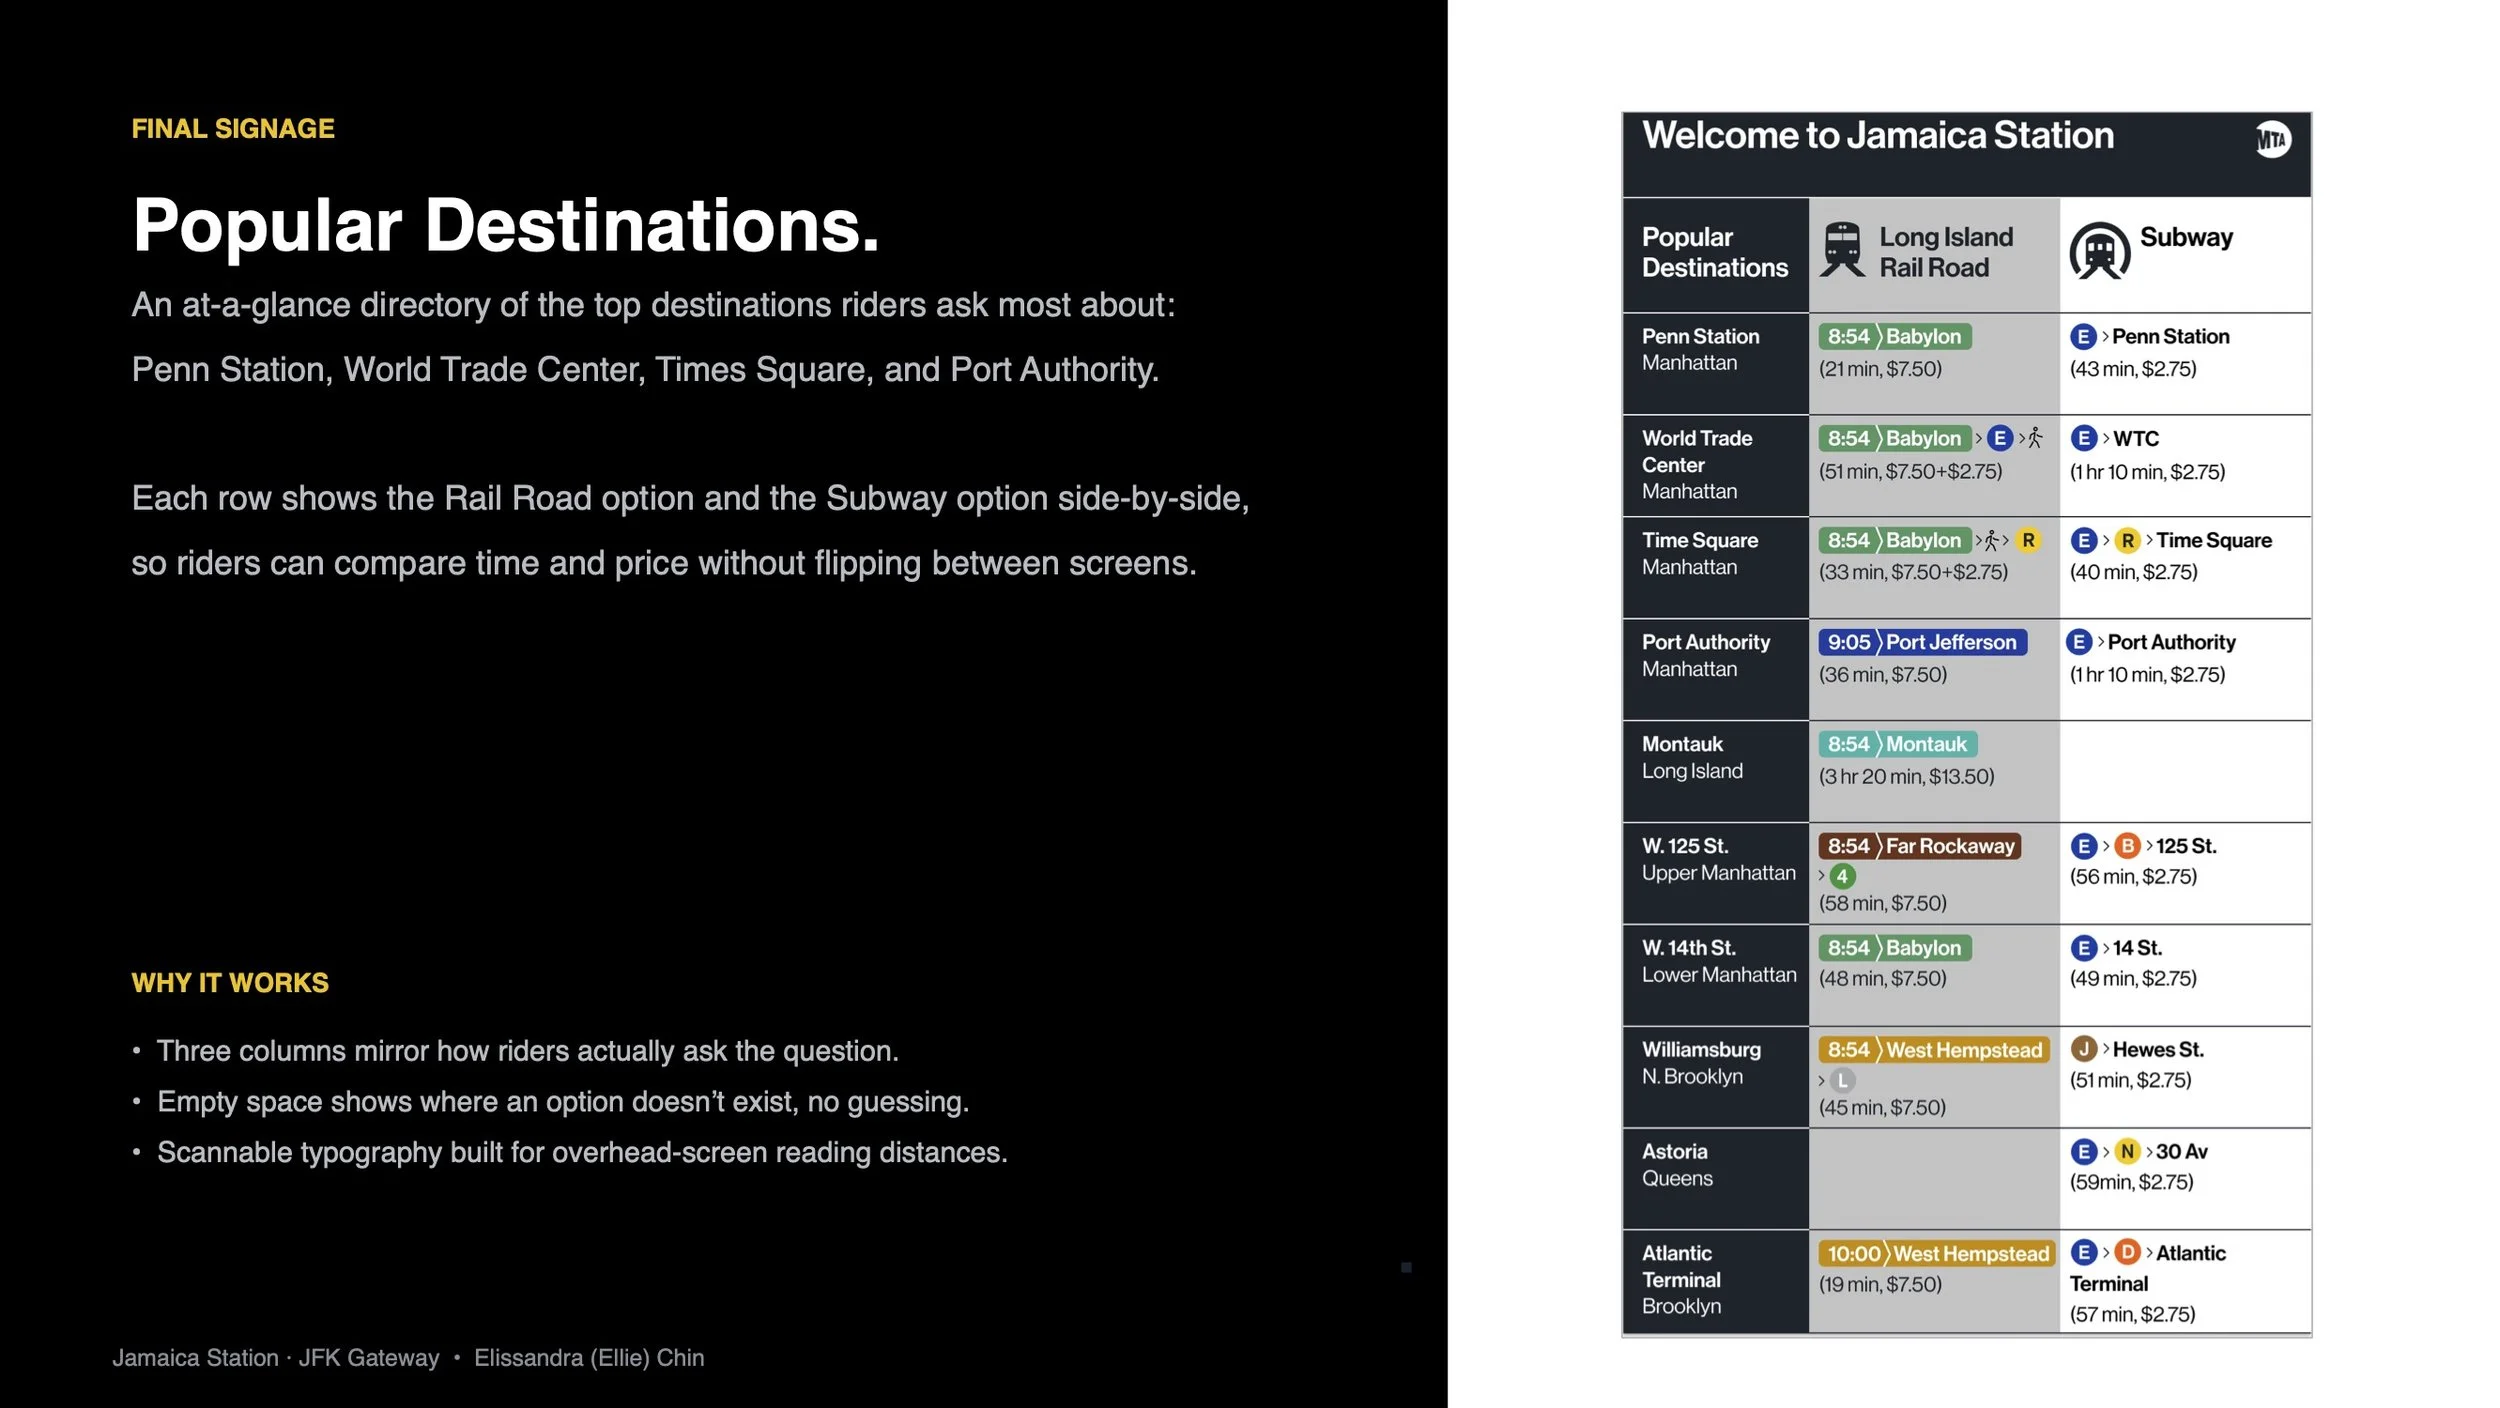Click the 'Astoria' destination label
2500x1408 pixels.
click(1675, 1152)
